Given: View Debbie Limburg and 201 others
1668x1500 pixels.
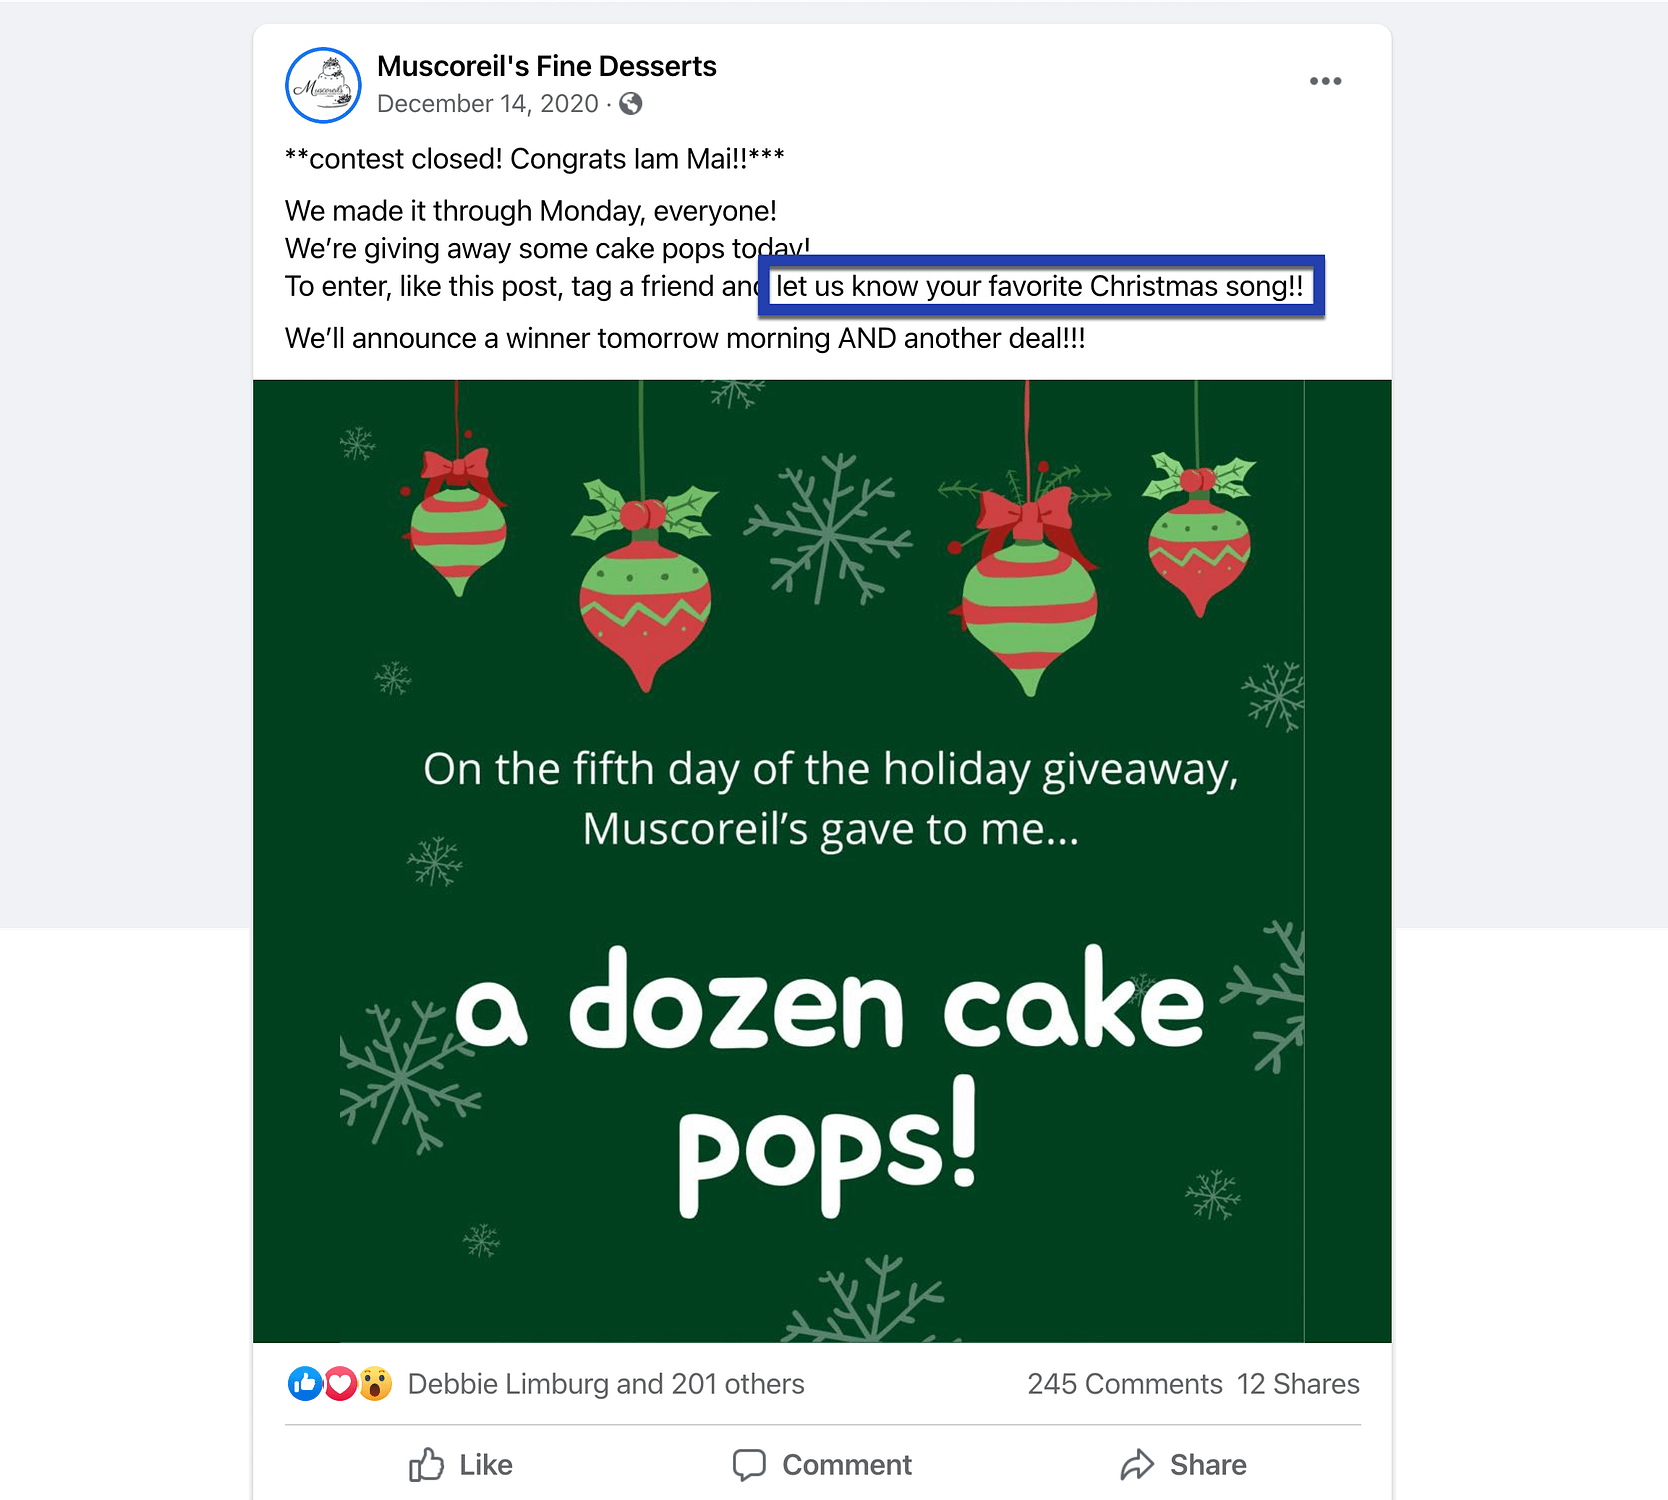Looking at the screenshot, I should [x=606, y=1384].
